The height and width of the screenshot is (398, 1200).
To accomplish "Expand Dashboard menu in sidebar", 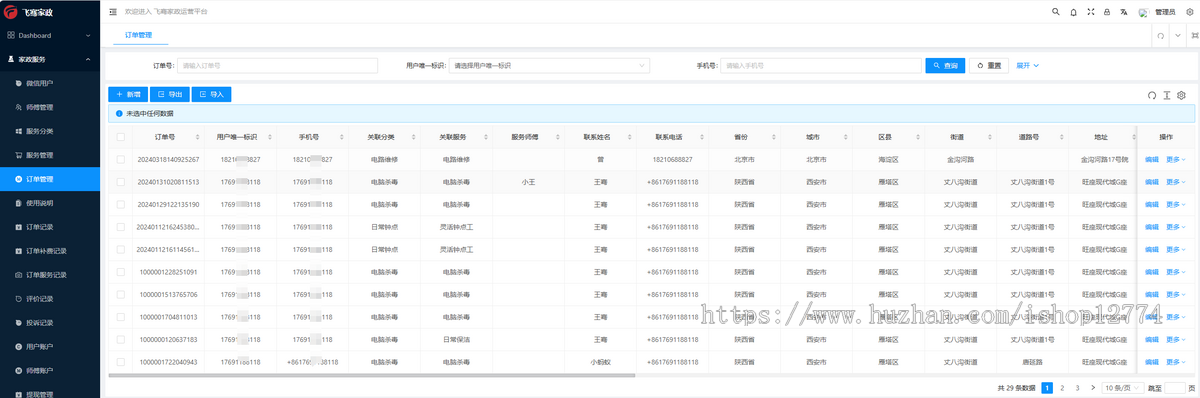I will [50, 35].
